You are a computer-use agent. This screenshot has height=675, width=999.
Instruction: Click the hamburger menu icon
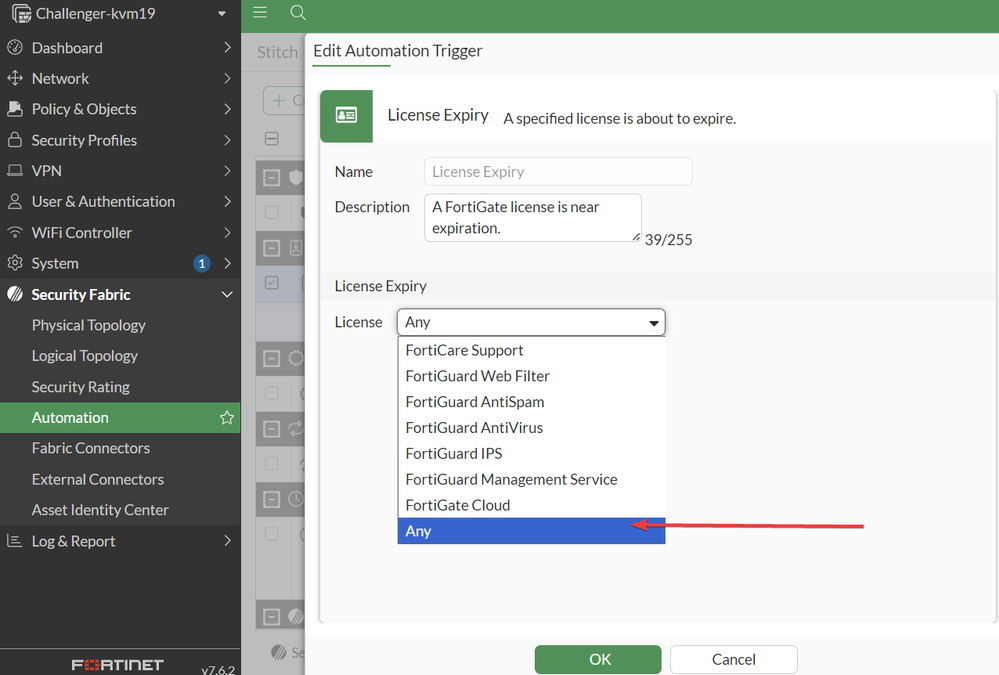[x=260, y=13]
